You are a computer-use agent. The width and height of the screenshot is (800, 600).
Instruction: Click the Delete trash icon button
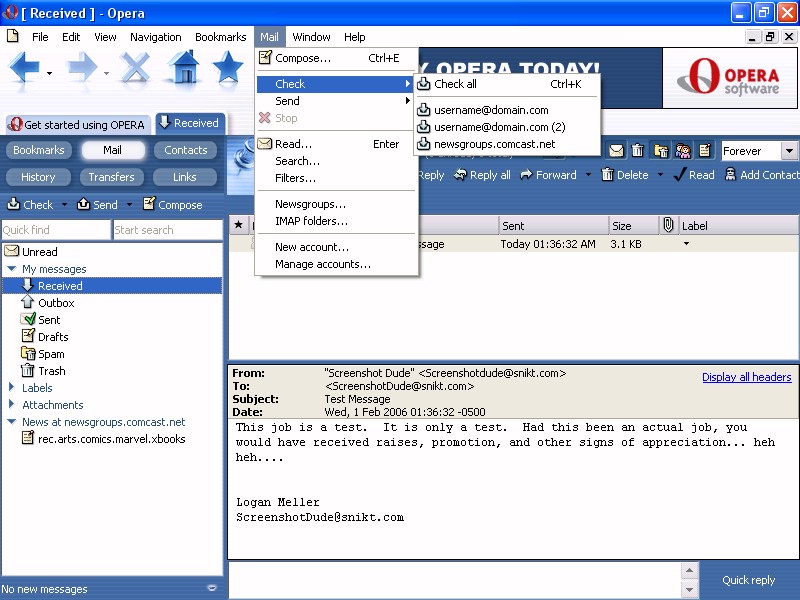[624, 175]
